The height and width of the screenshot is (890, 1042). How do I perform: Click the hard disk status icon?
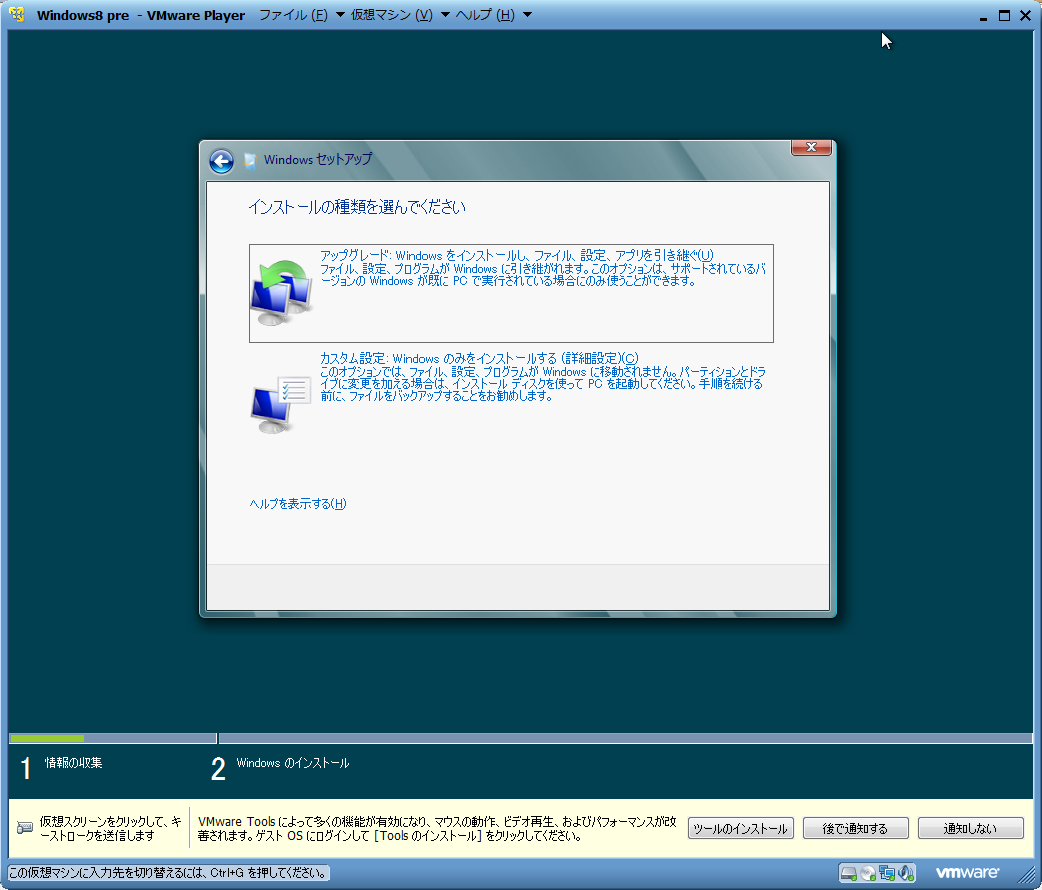coord(849,873)
